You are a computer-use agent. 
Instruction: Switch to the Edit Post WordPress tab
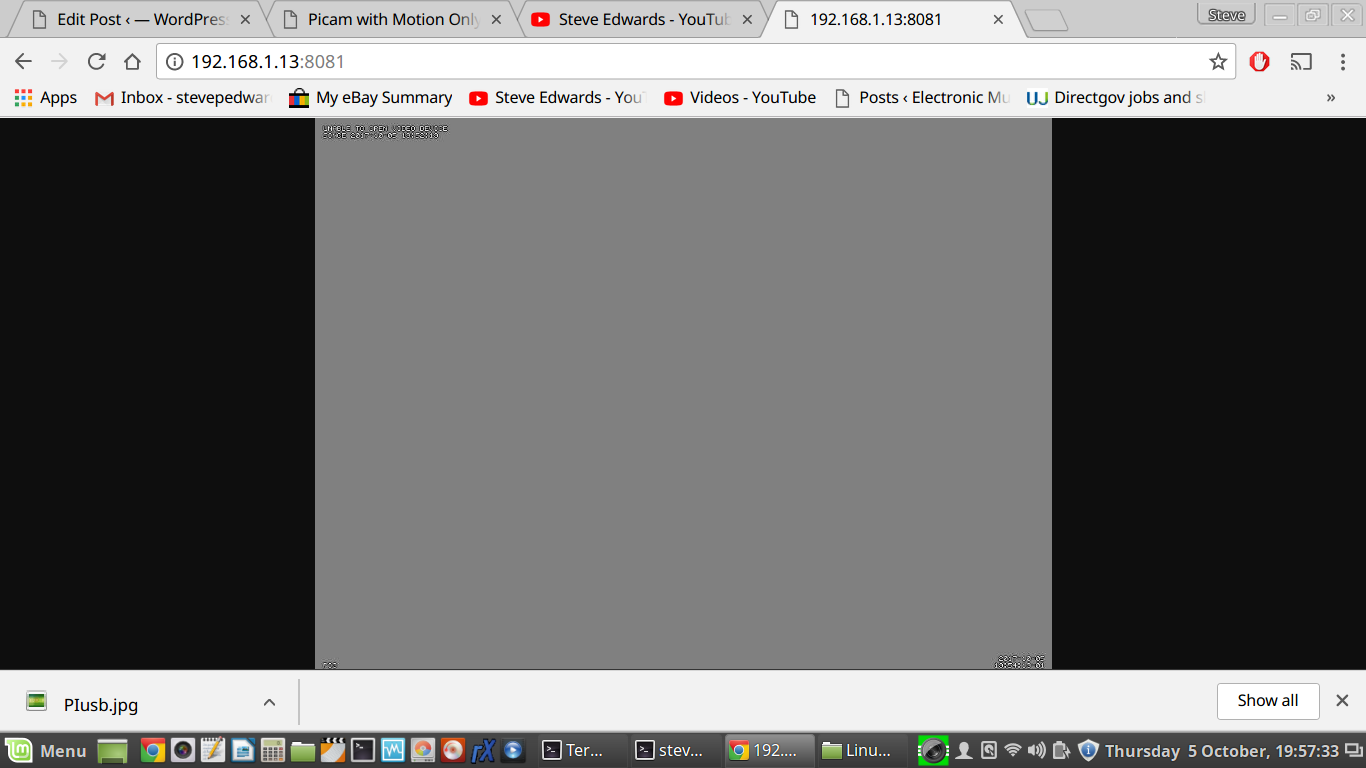pyautogui.click(x=140, y=19)
